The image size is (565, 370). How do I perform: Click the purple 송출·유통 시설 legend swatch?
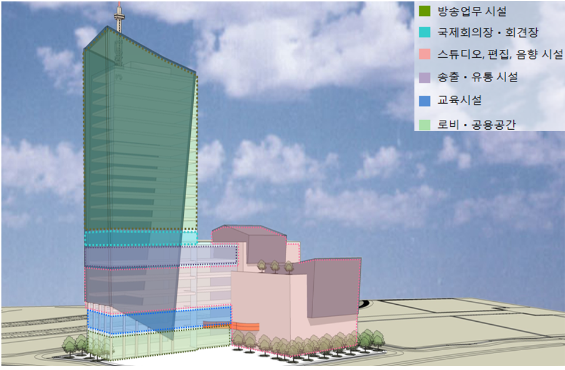(x=425, y=77)
